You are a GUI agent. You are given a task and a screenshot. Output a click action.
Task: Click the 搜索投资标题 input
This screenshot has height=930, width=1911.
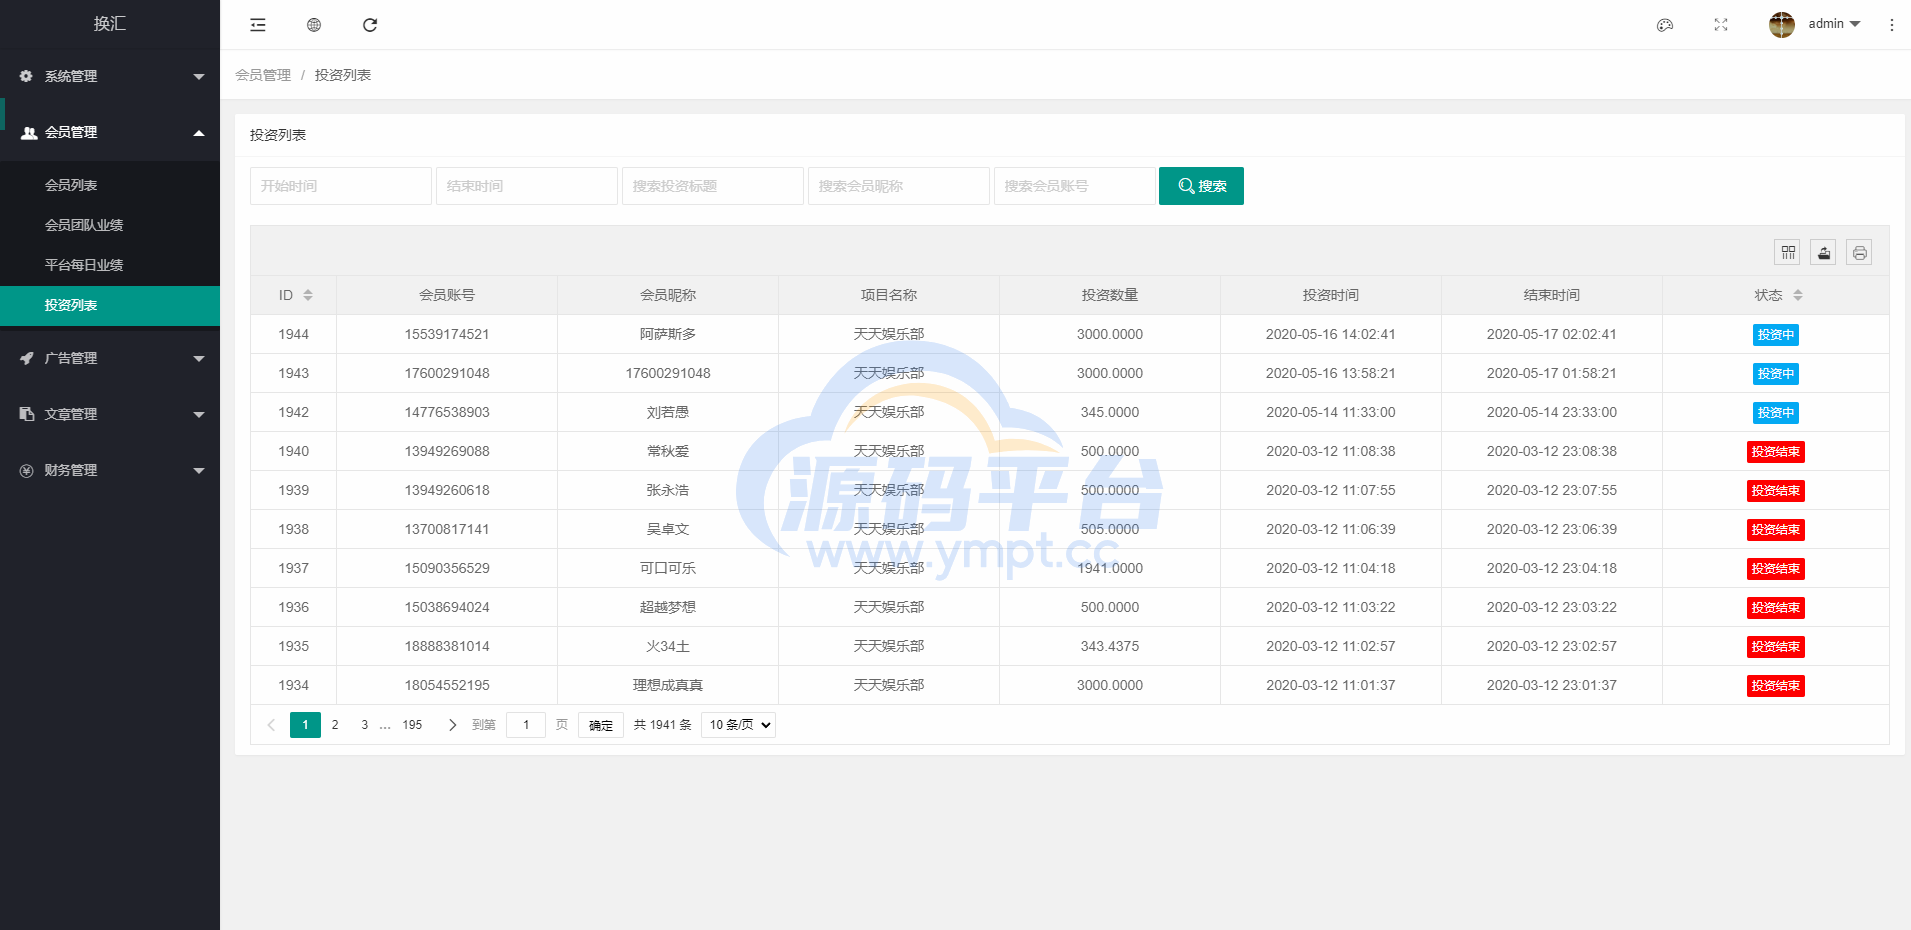click(x=713, y=186)
